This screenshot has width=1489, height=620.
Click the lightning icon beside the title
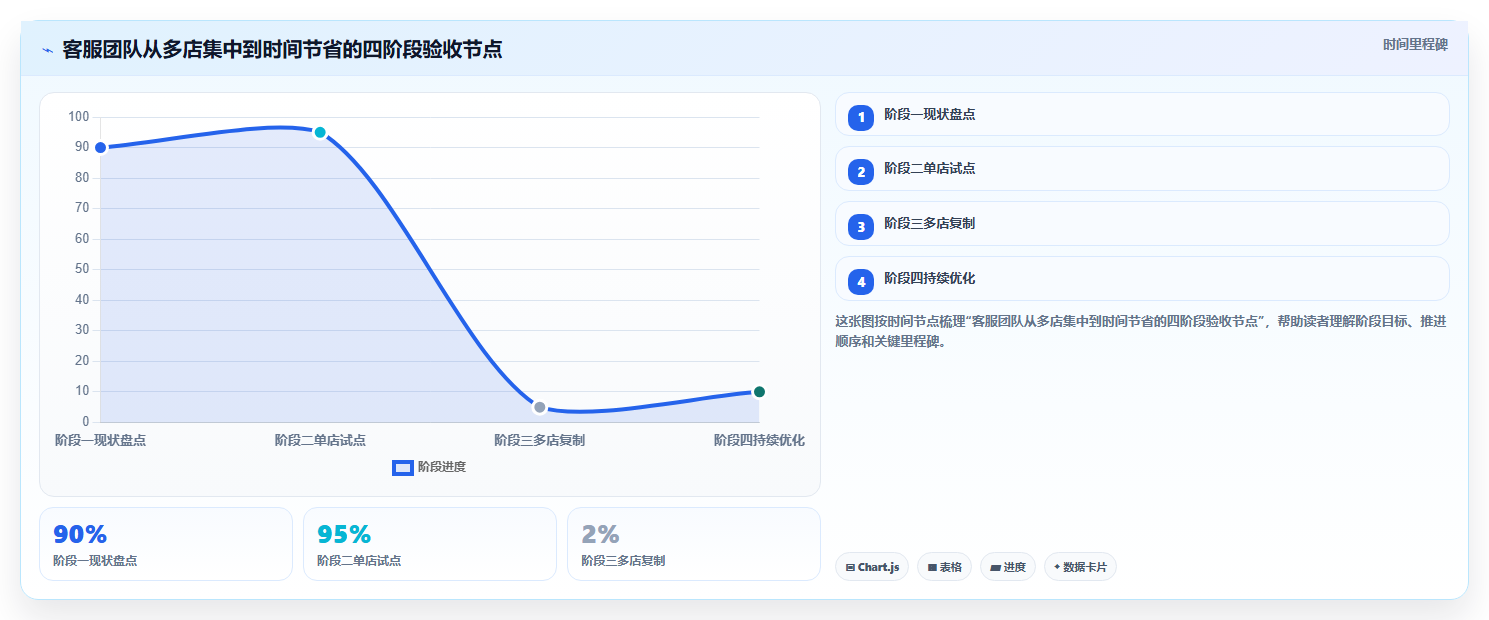(x=47, y=50)
